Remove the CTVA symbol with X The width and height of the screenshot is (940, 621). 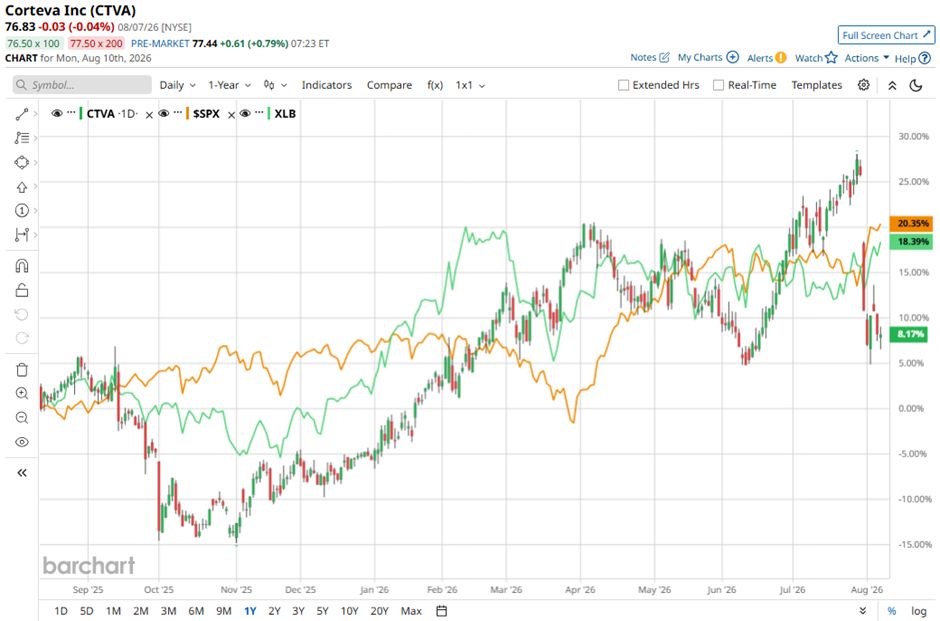point(149,115)
